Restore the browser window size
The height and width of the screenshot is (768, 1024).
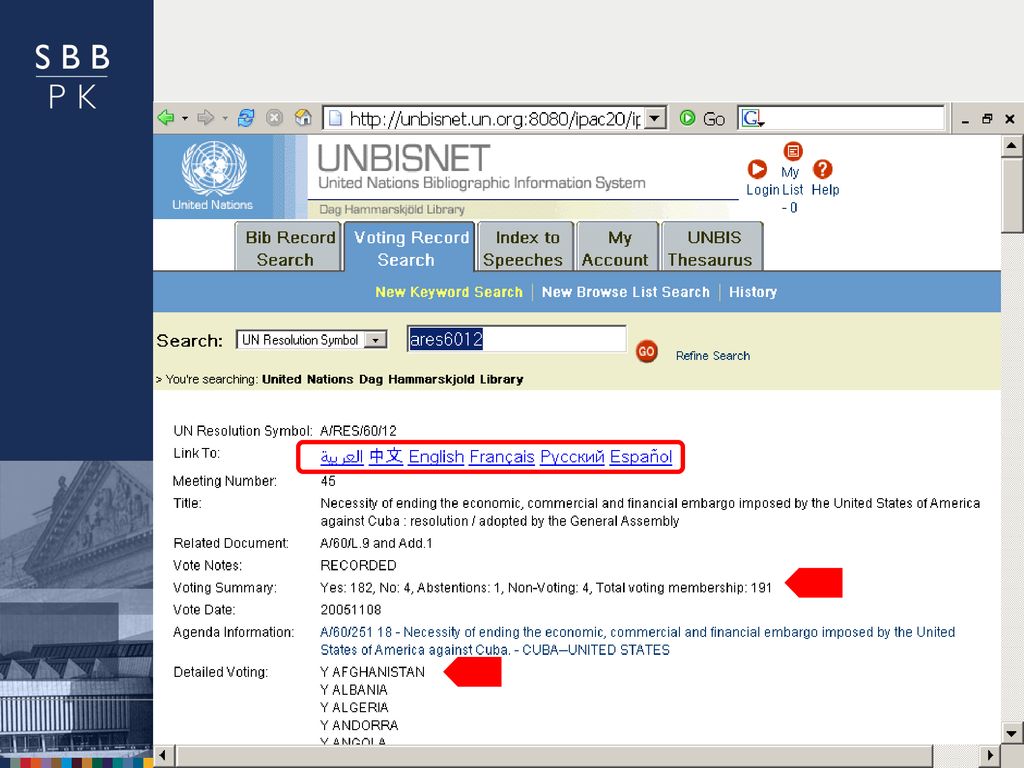pyautogui.click(x=987, y=119)
